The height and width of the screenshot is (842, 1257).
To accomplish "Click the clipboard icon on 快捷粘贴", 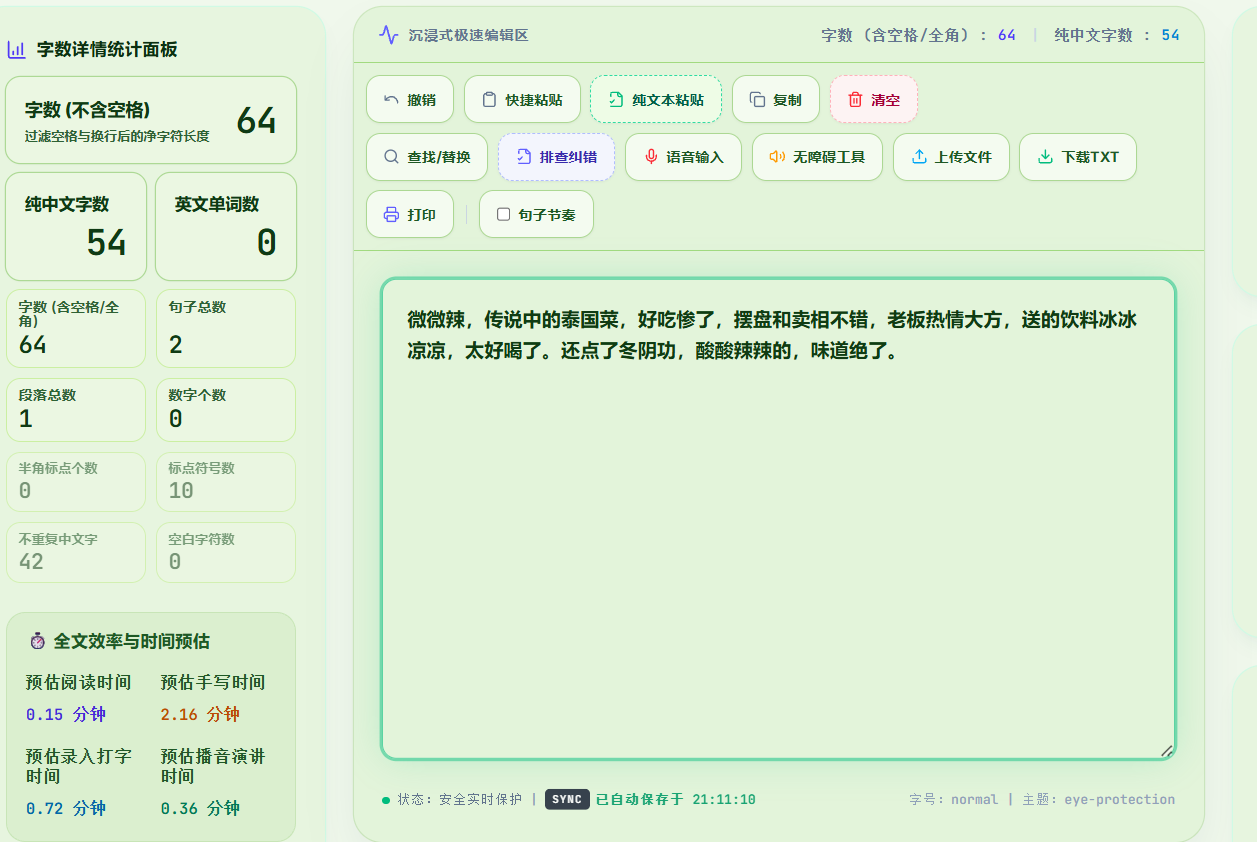I will (489, 100).
